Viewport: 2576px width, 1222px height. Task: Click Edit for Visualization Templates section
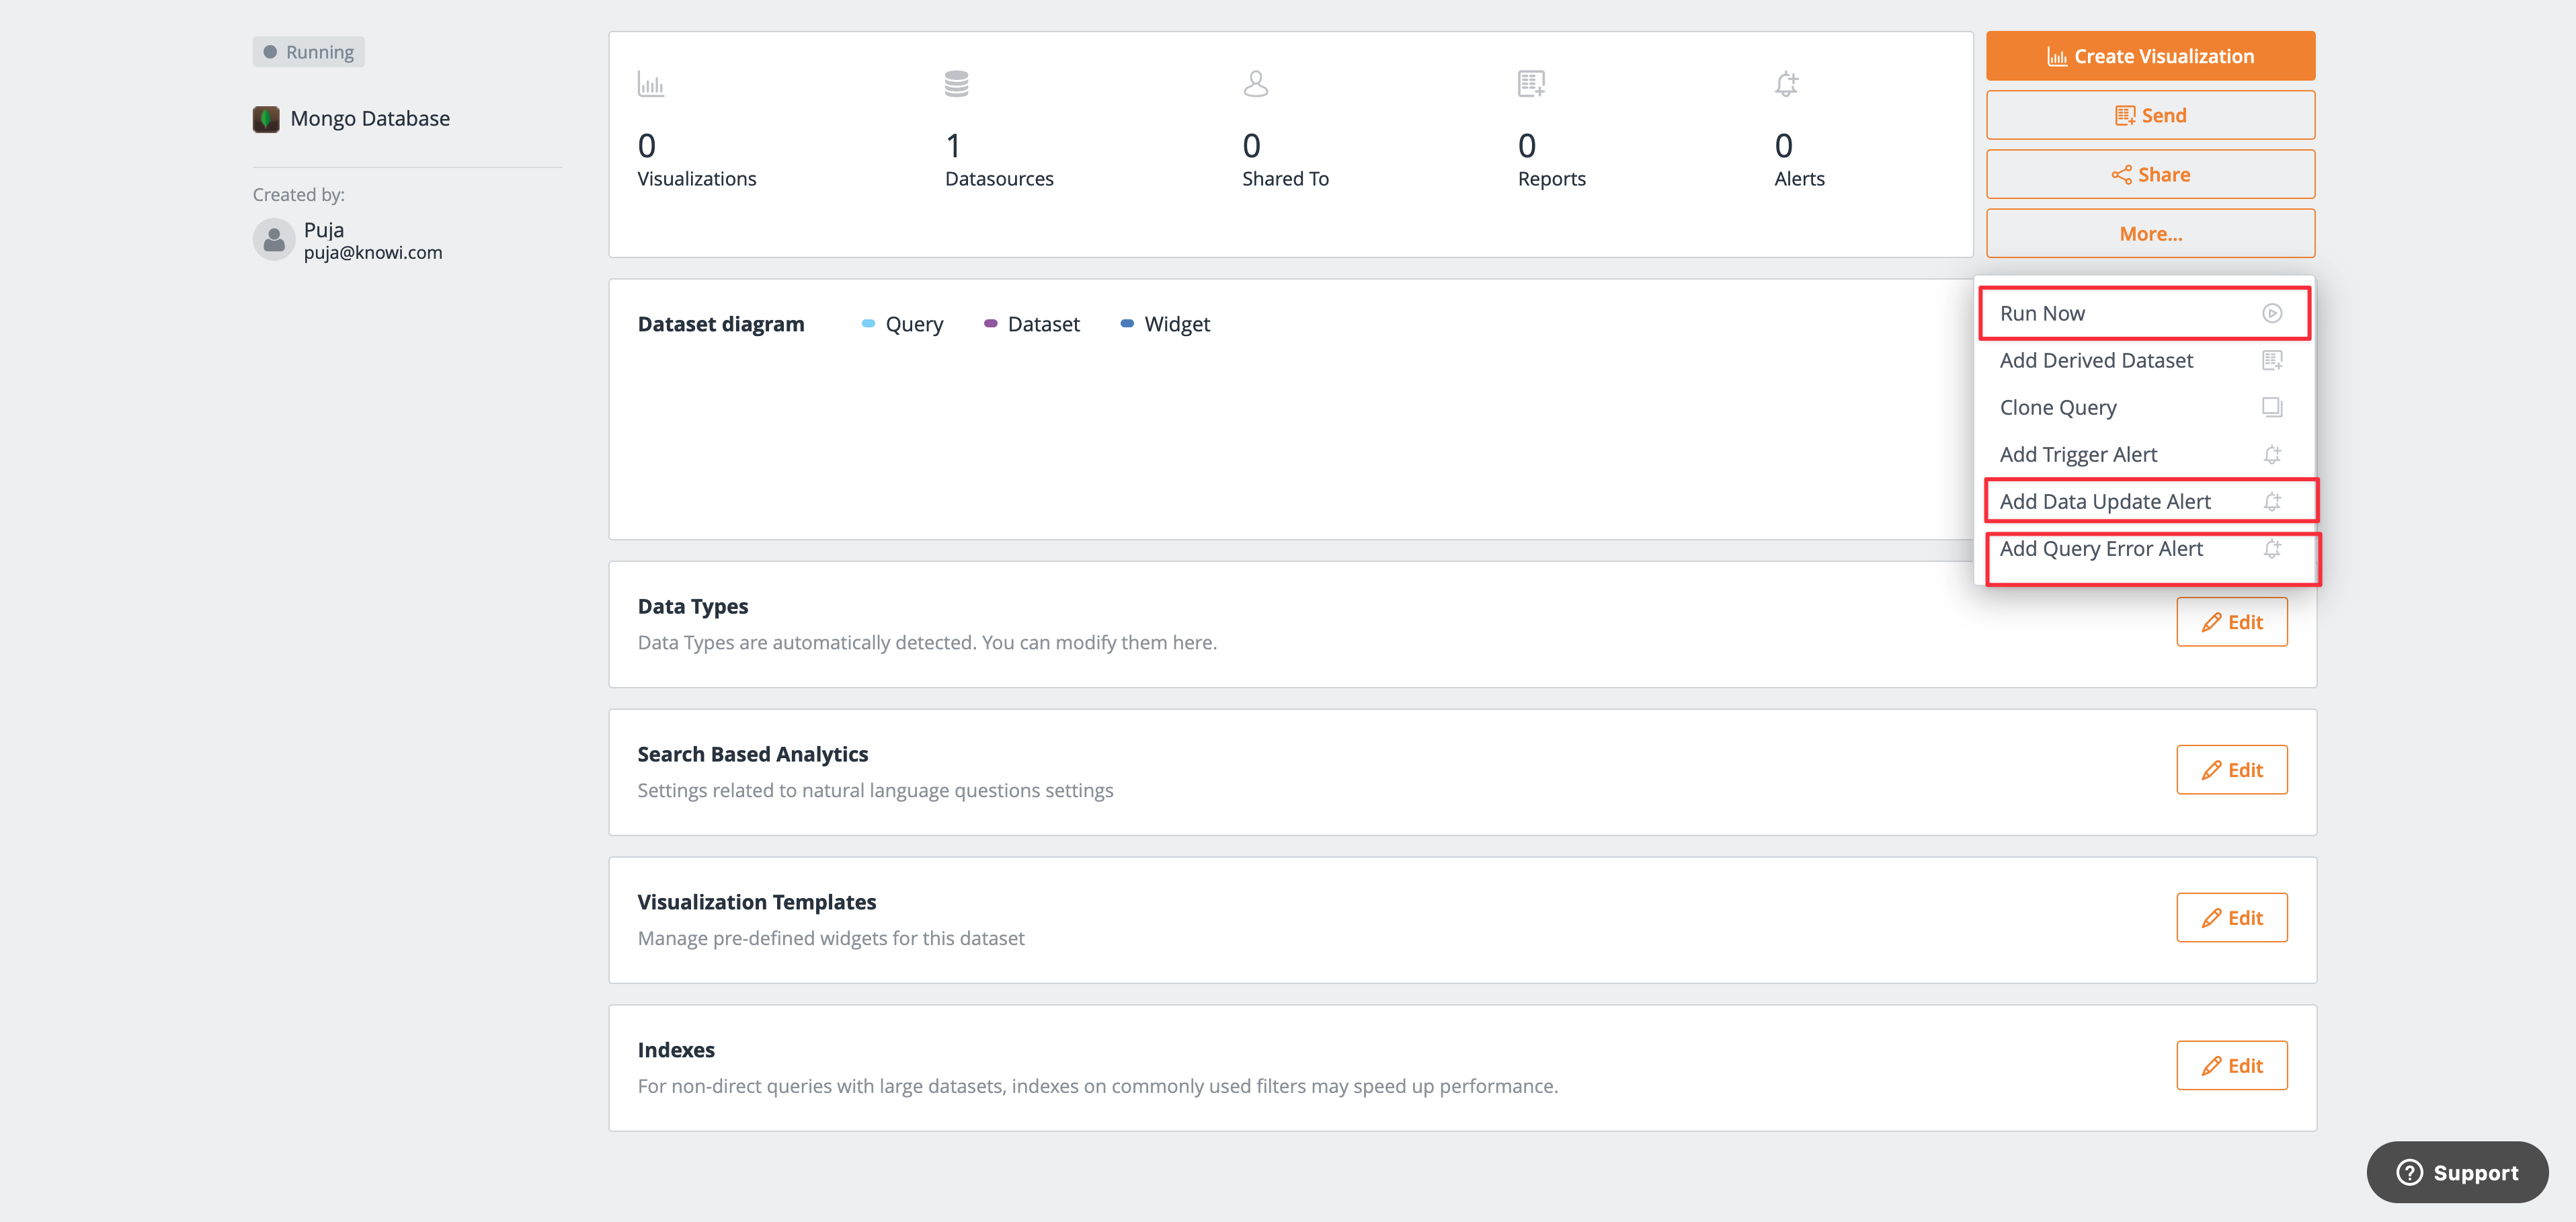2231,917
